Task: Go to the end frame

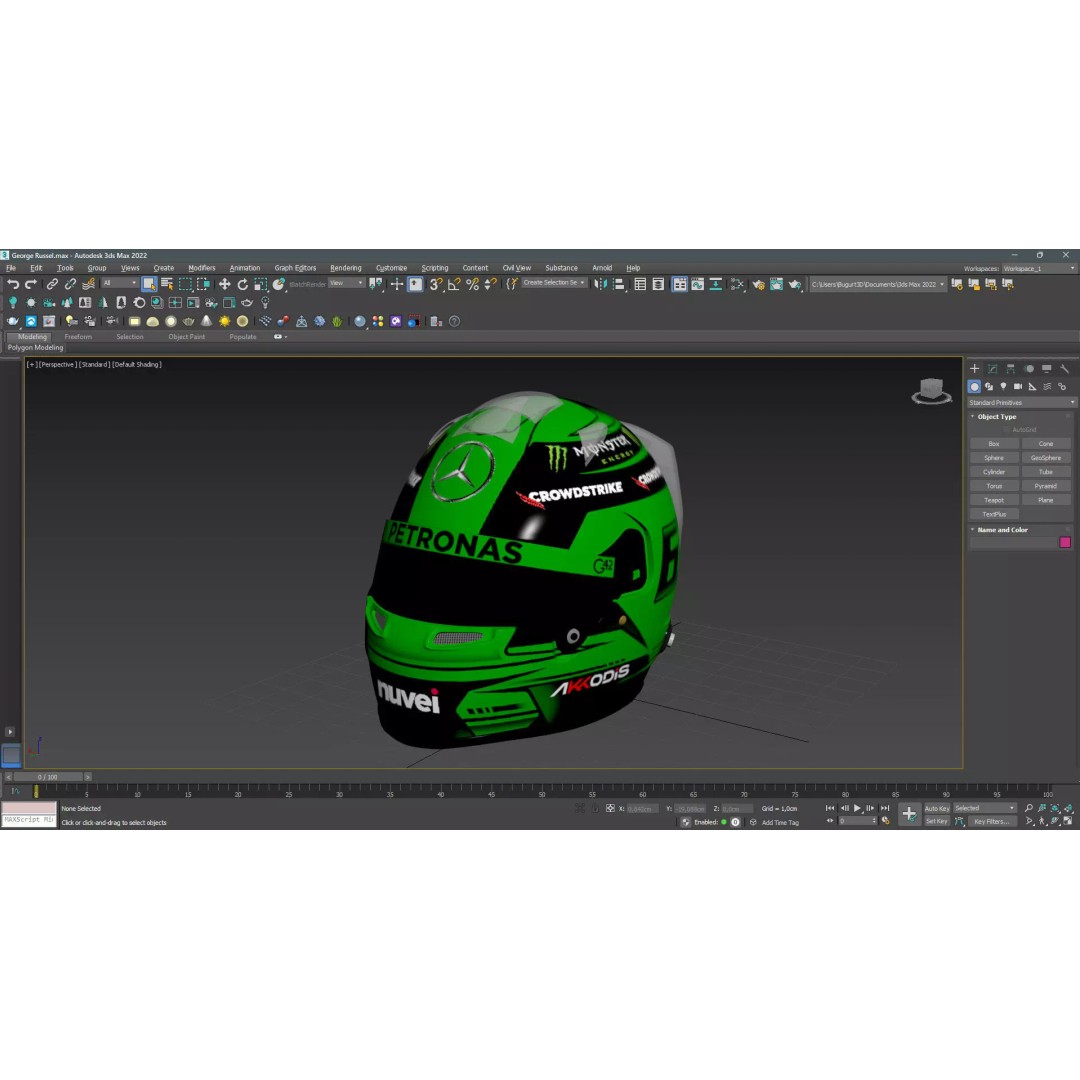Action: point(885,808)
